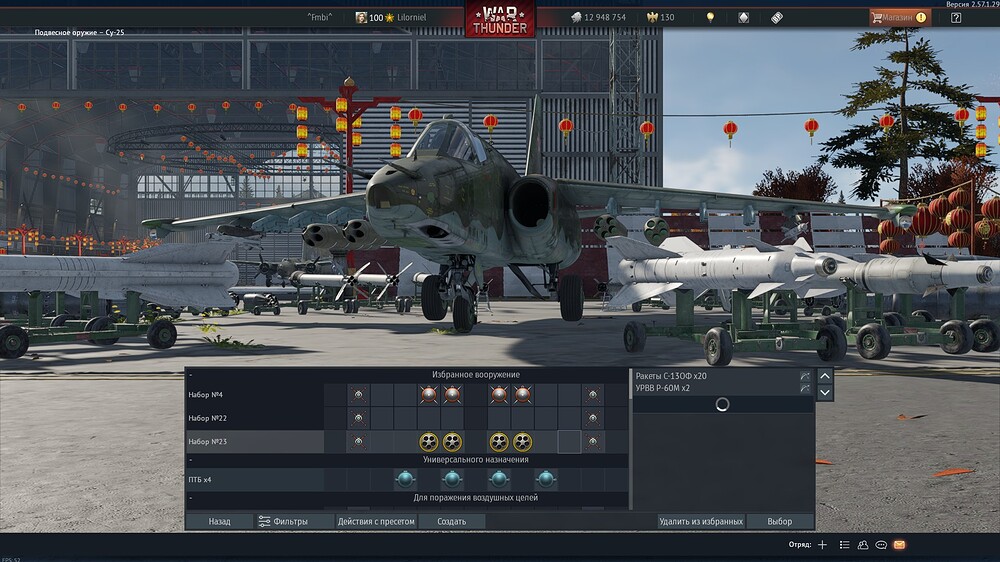The height and width of the screenshot is (562, 1000).
Task: Open Действия с пресетом menu
Action: point(376,521)
